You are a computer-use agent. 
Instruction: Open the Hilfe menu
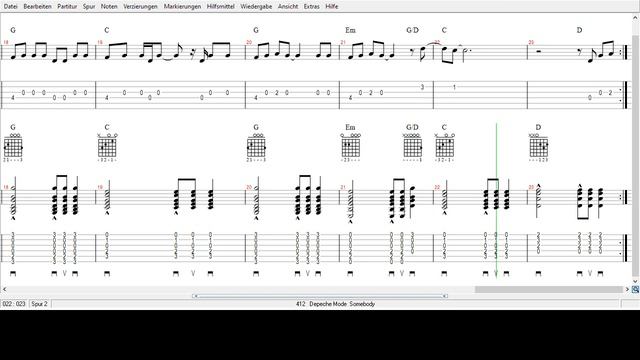[331, 7]
